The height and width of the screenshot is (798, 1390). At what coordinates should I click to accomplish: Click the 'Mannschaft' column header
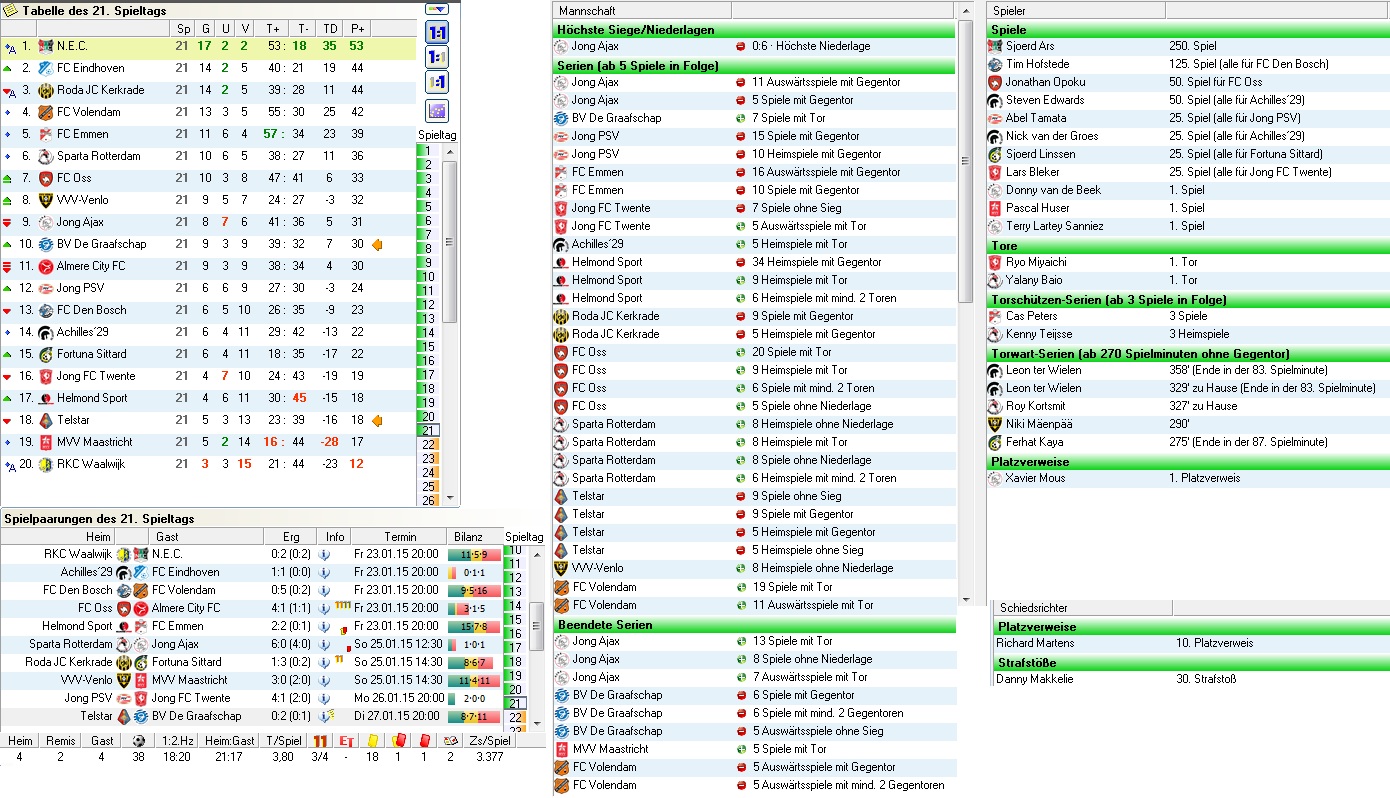click(642, 11)
